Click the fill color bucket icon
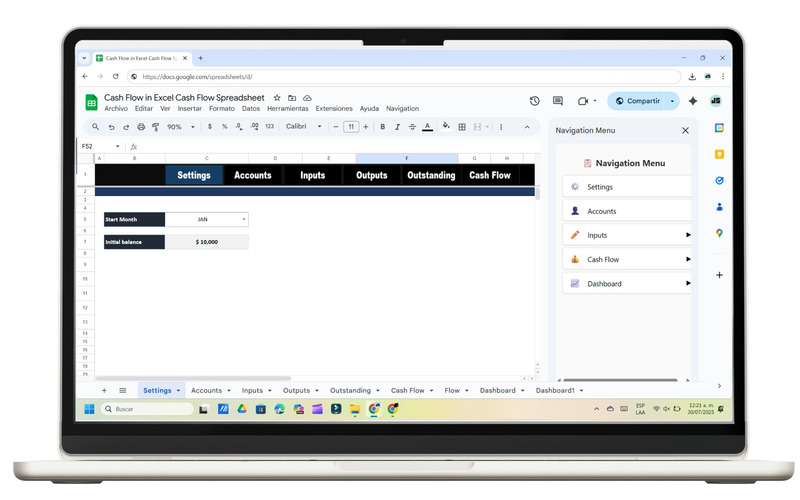The image size is (800, 500). (x=446, y=126)
